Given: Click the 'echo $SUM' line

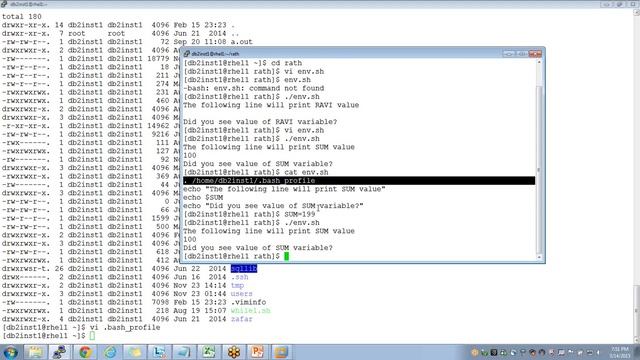Looking at the screenshot, I should tap(203, 198).
